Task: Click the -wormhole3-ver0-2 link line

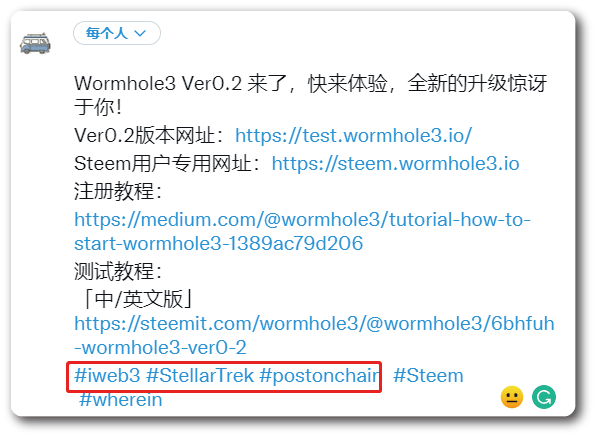Action: [160, 347]
